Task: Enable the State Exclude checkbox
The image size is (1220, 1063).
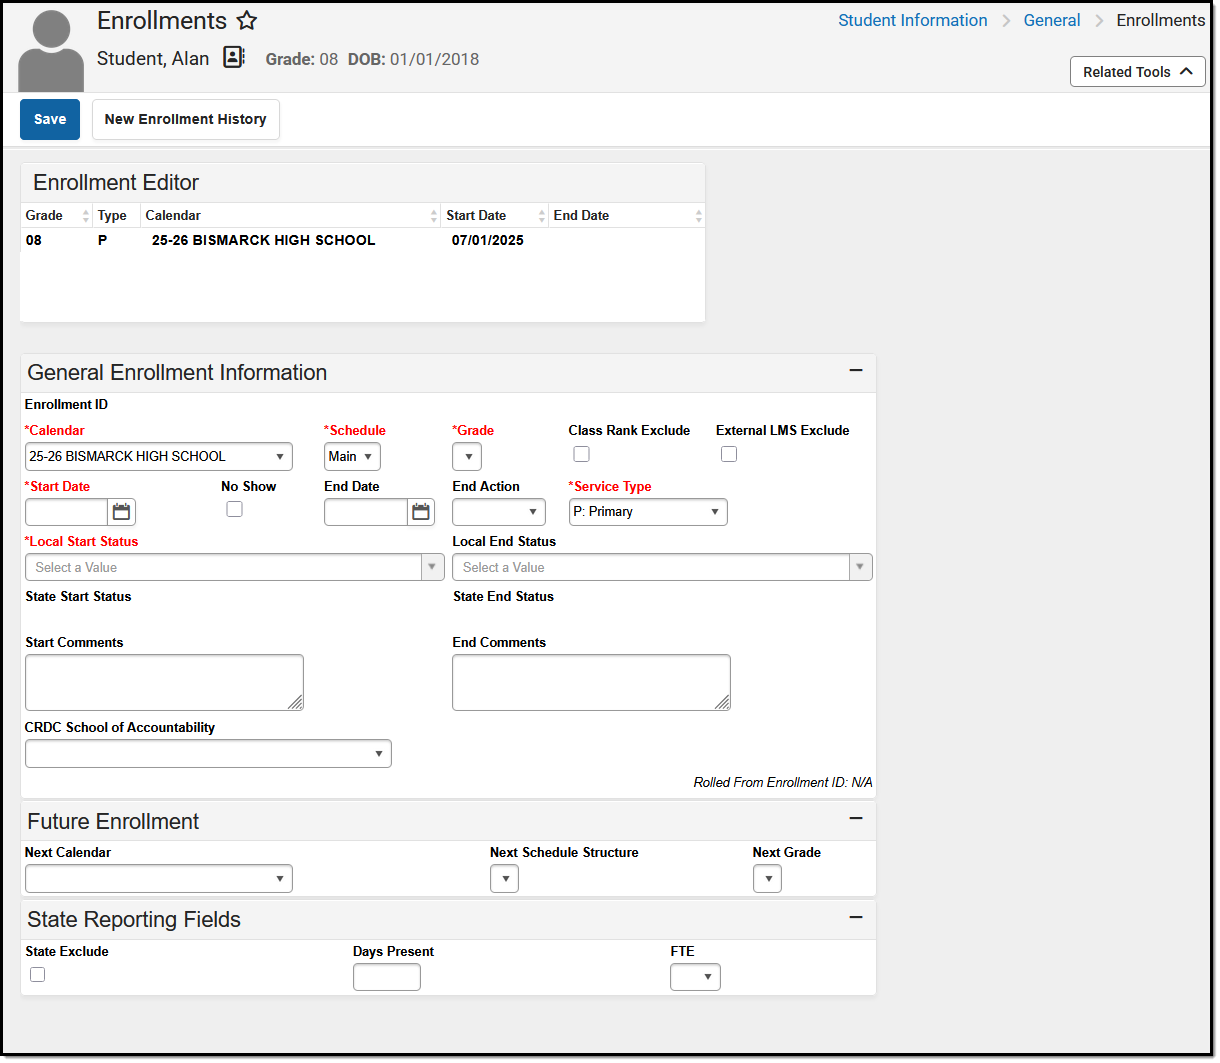Action: [x=37, y=974]
